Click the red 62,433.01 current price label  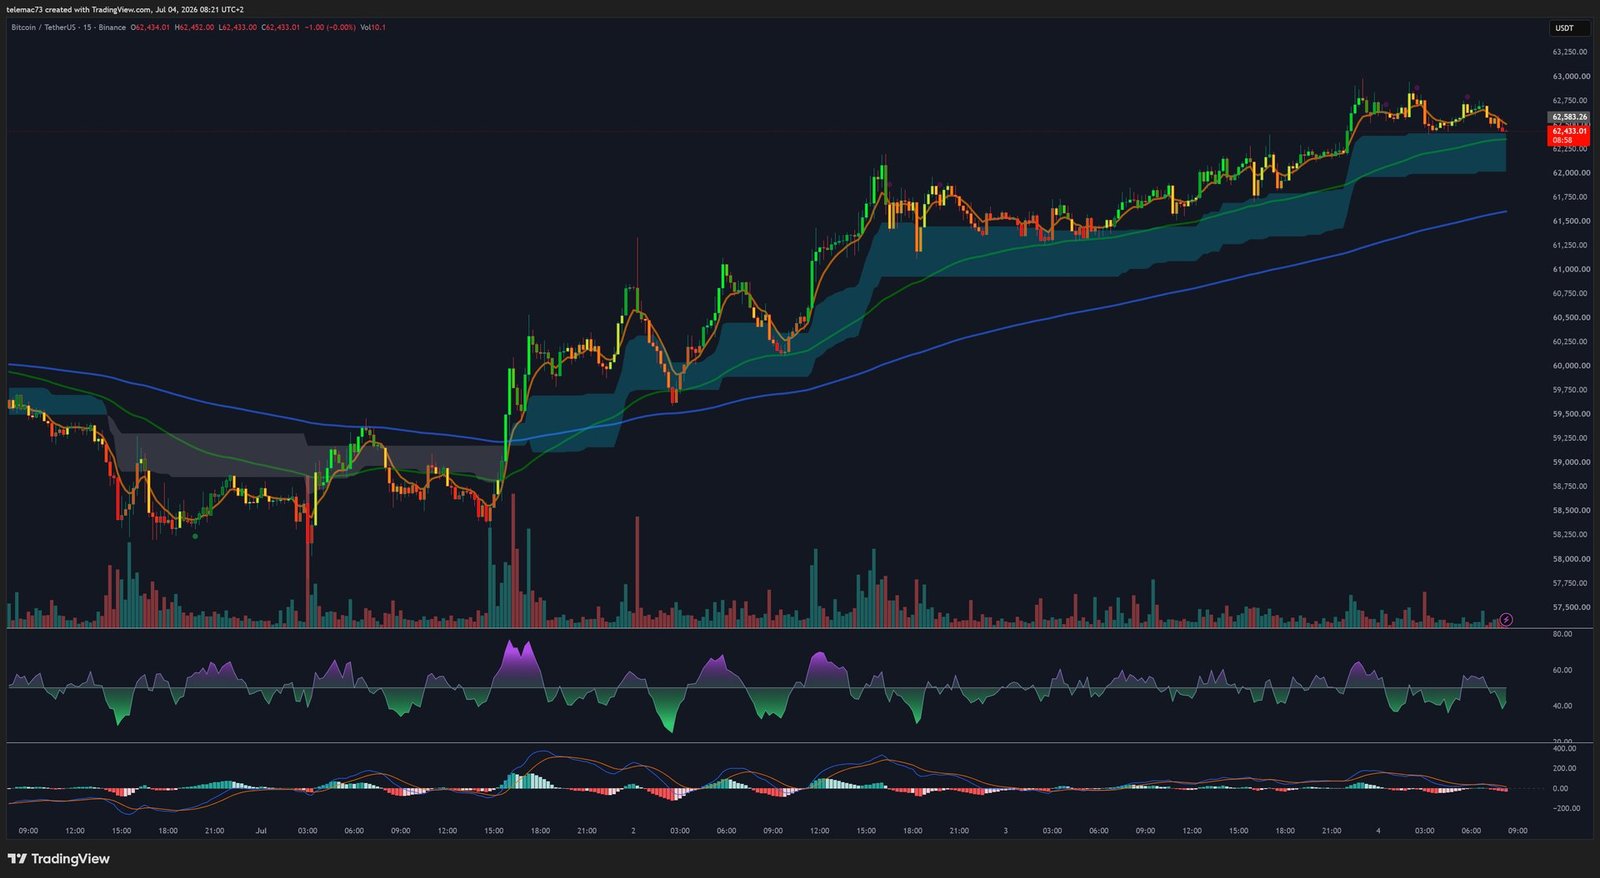tap(1569, 135)
